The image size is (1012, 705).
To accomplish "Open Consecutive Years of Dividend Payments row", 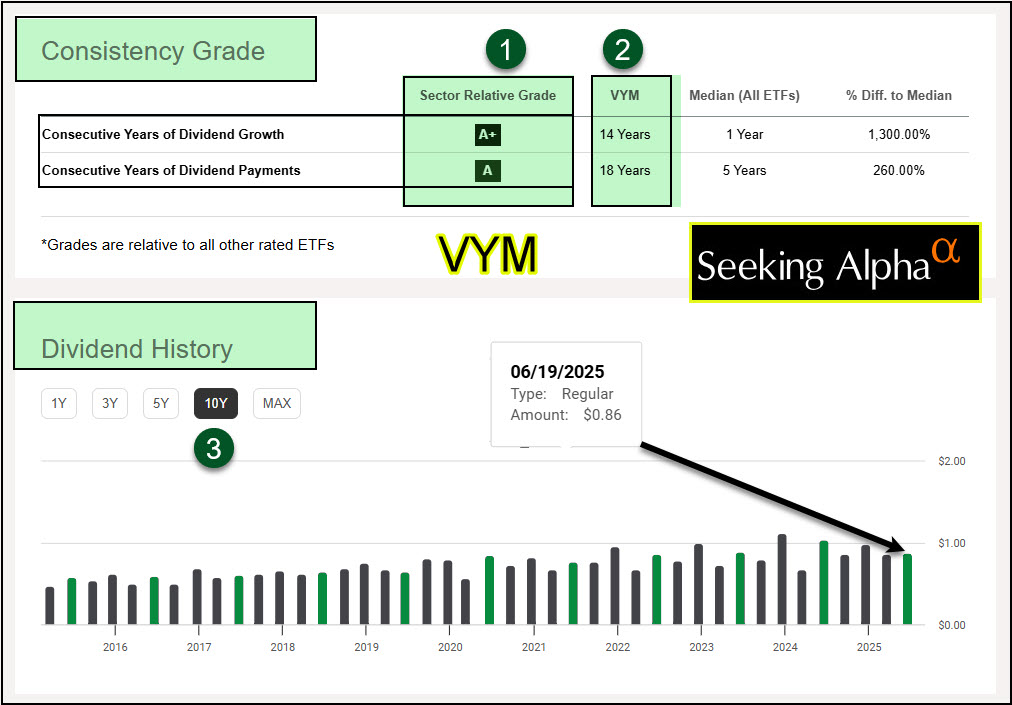I will [171, 171].
